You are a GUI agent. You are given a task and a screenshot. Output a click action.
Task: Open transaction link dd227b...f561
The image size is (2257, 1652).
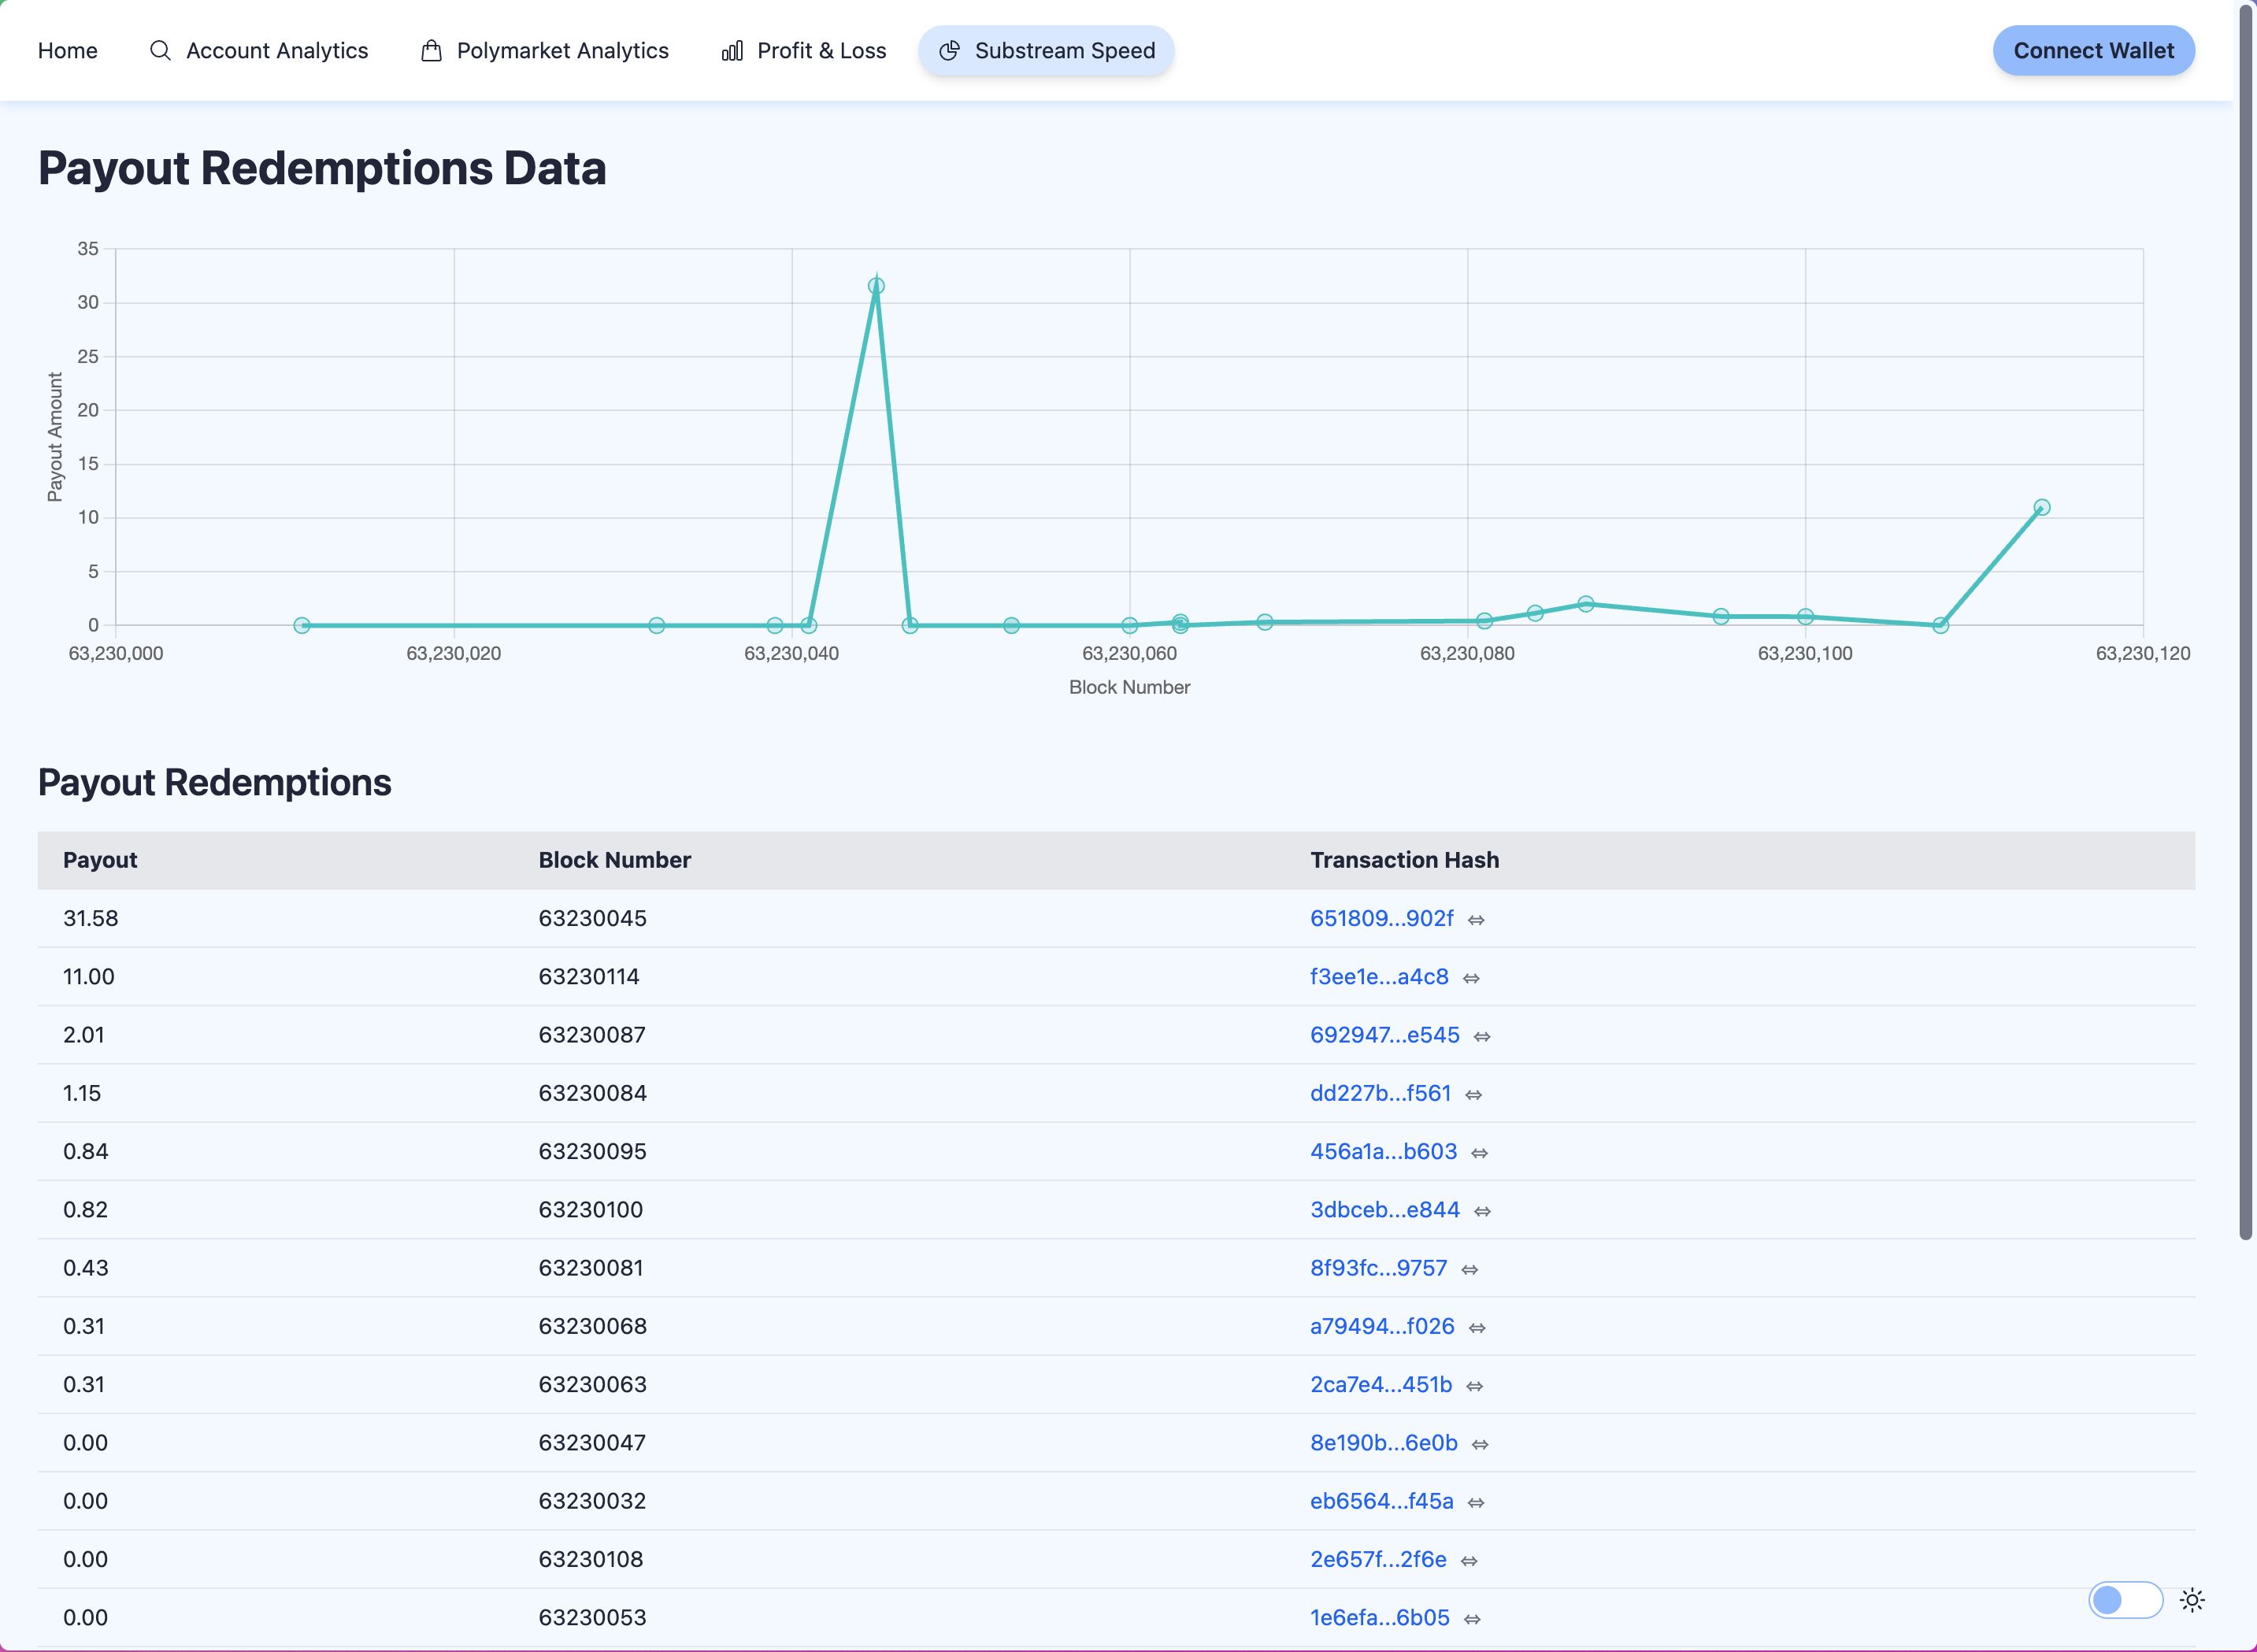tap(1380, 1093)
